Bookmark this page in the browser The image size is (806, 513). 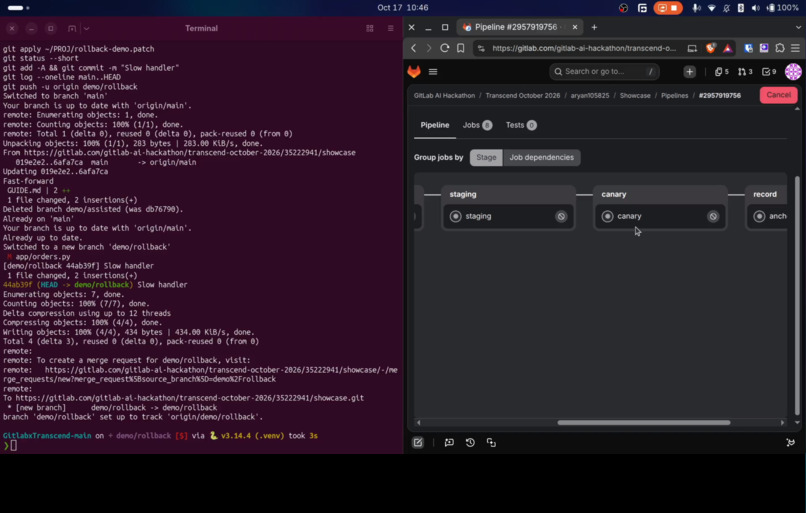tap(461, 48)
